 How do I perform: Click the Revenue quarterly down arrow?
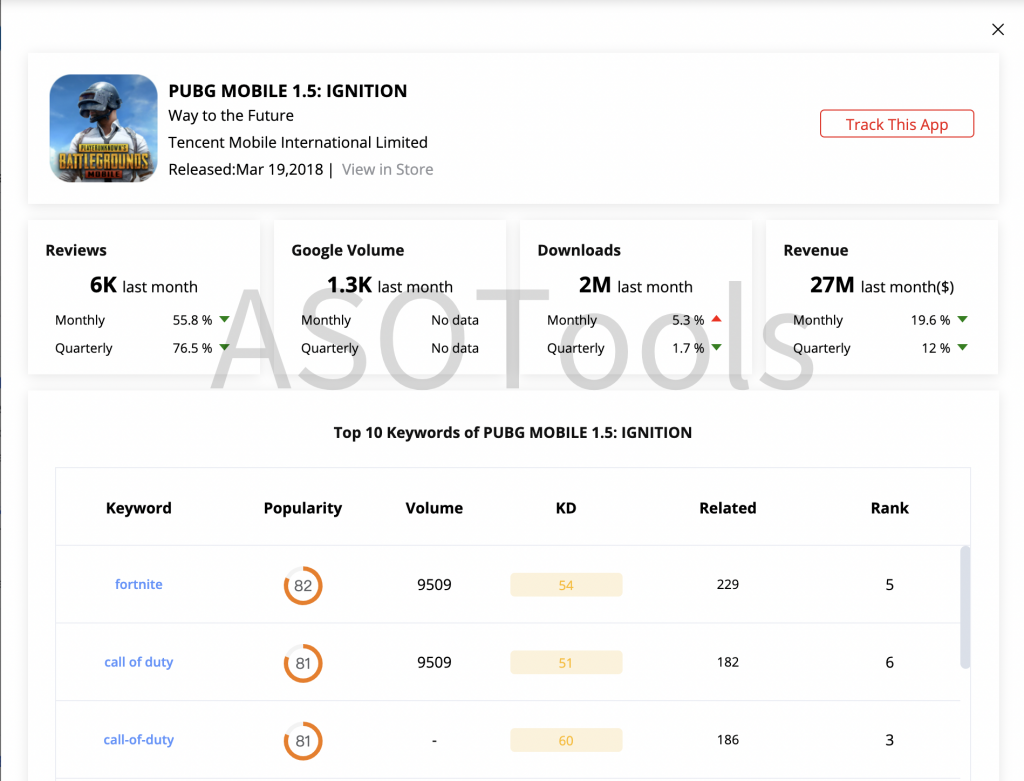[963, 347]
